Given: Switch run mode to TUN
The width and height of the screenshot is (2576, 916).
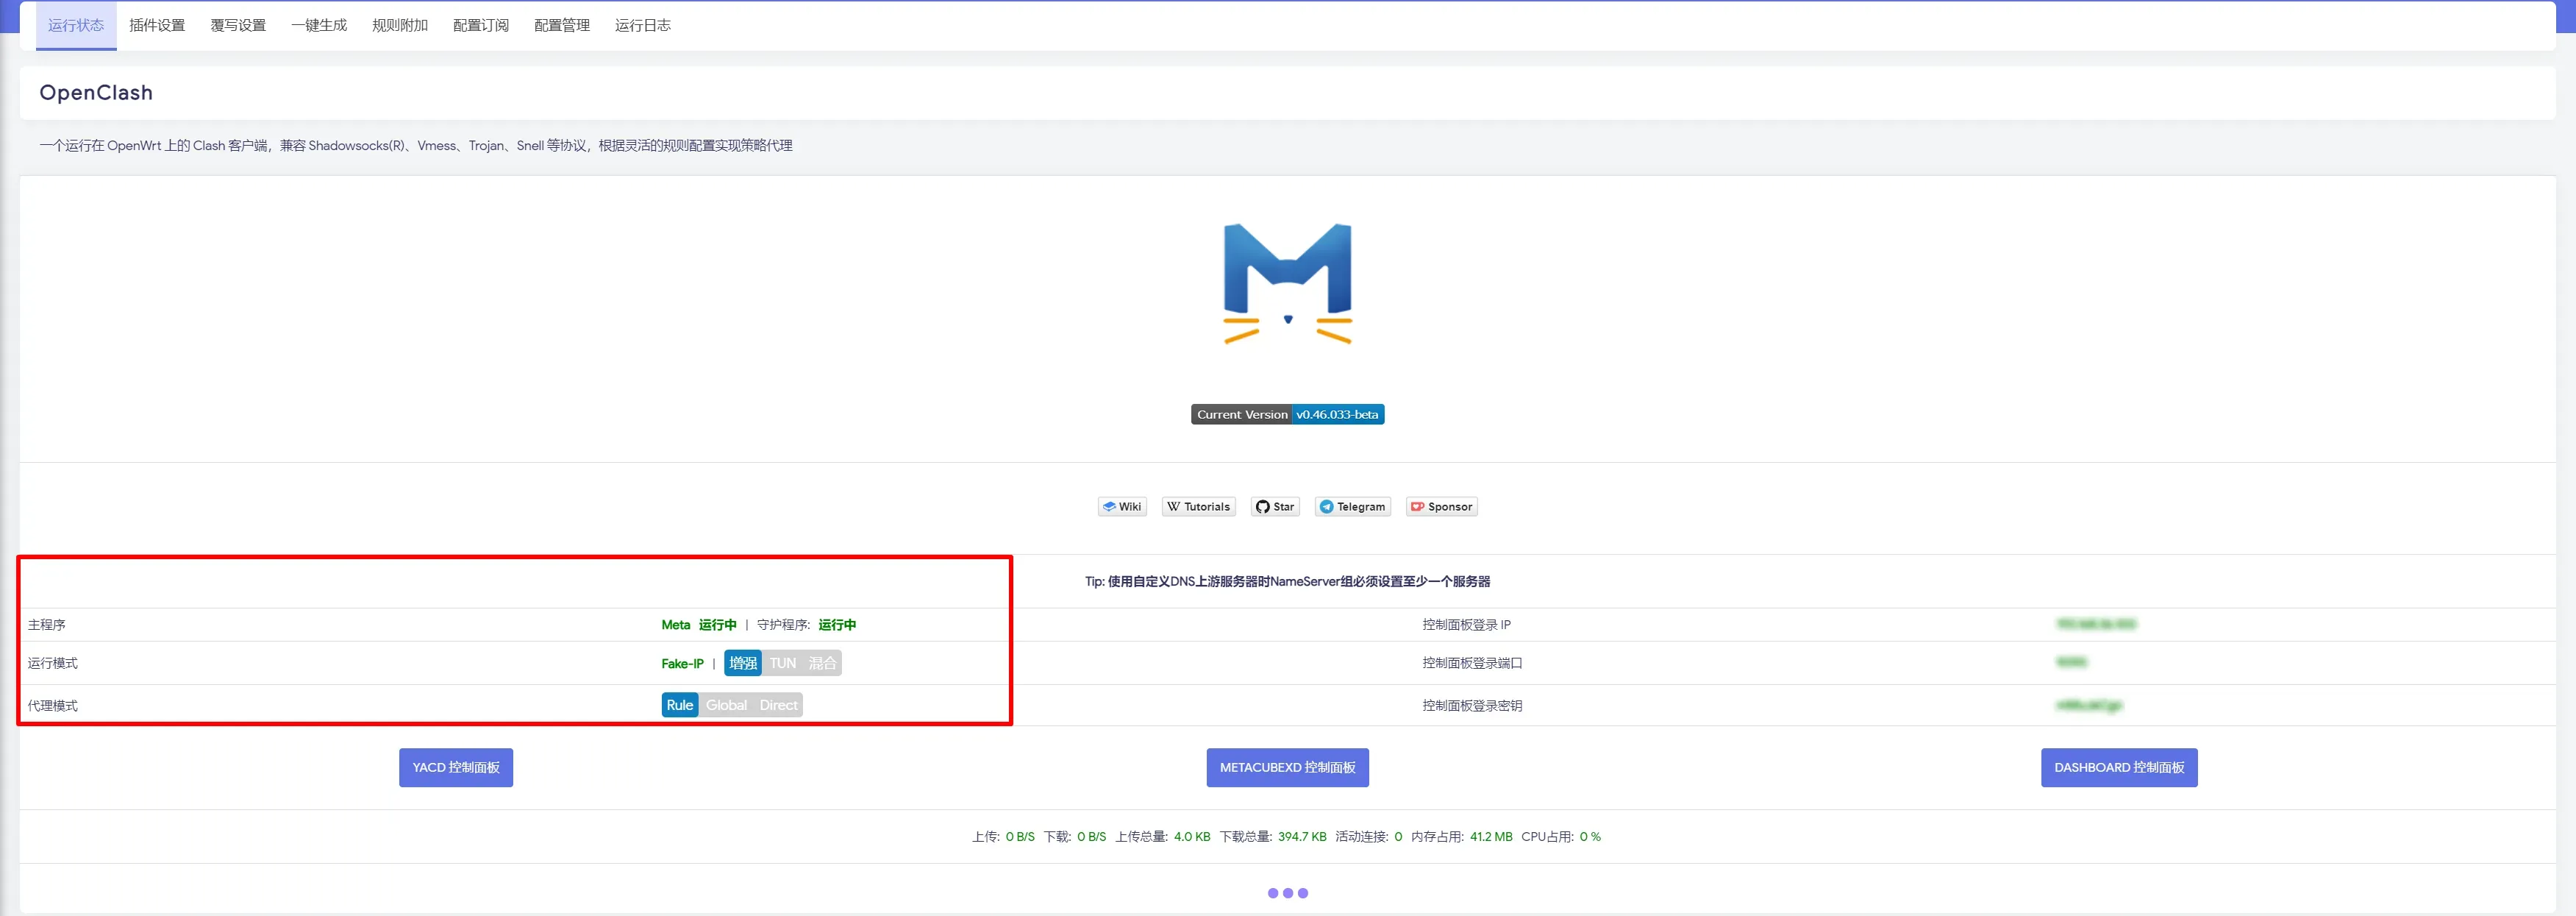Looking at the screenshot, I should [x=783, y=663].
